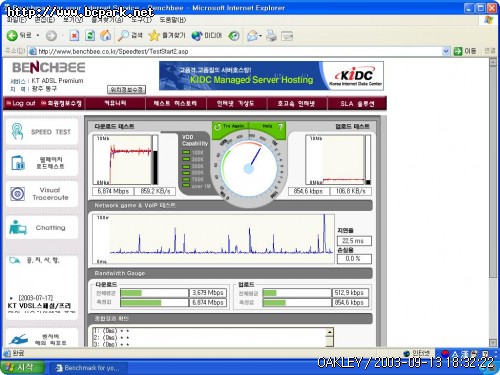Image resolution: width=500 pixels, height=375 pixels.
Task: Click the Refresh page icon
Action: (x=90, y=35)
